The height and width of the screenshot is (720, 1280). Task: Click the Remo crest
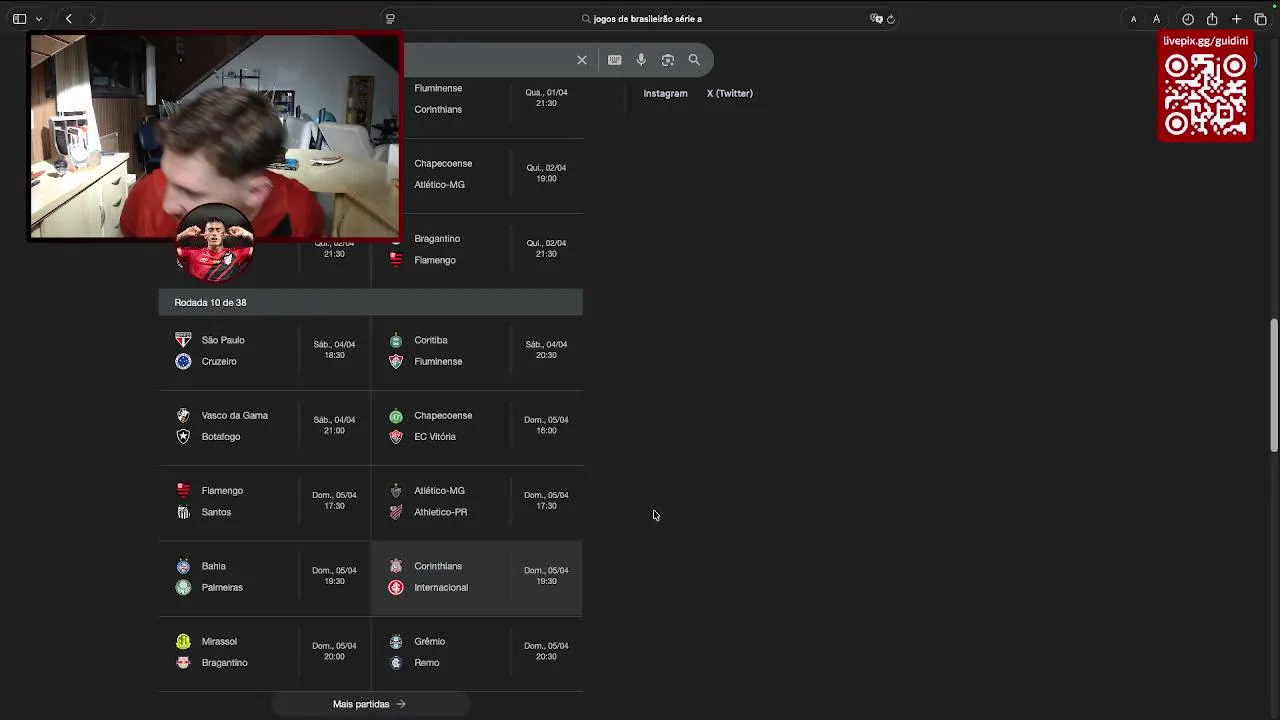[x=396, y=662]
